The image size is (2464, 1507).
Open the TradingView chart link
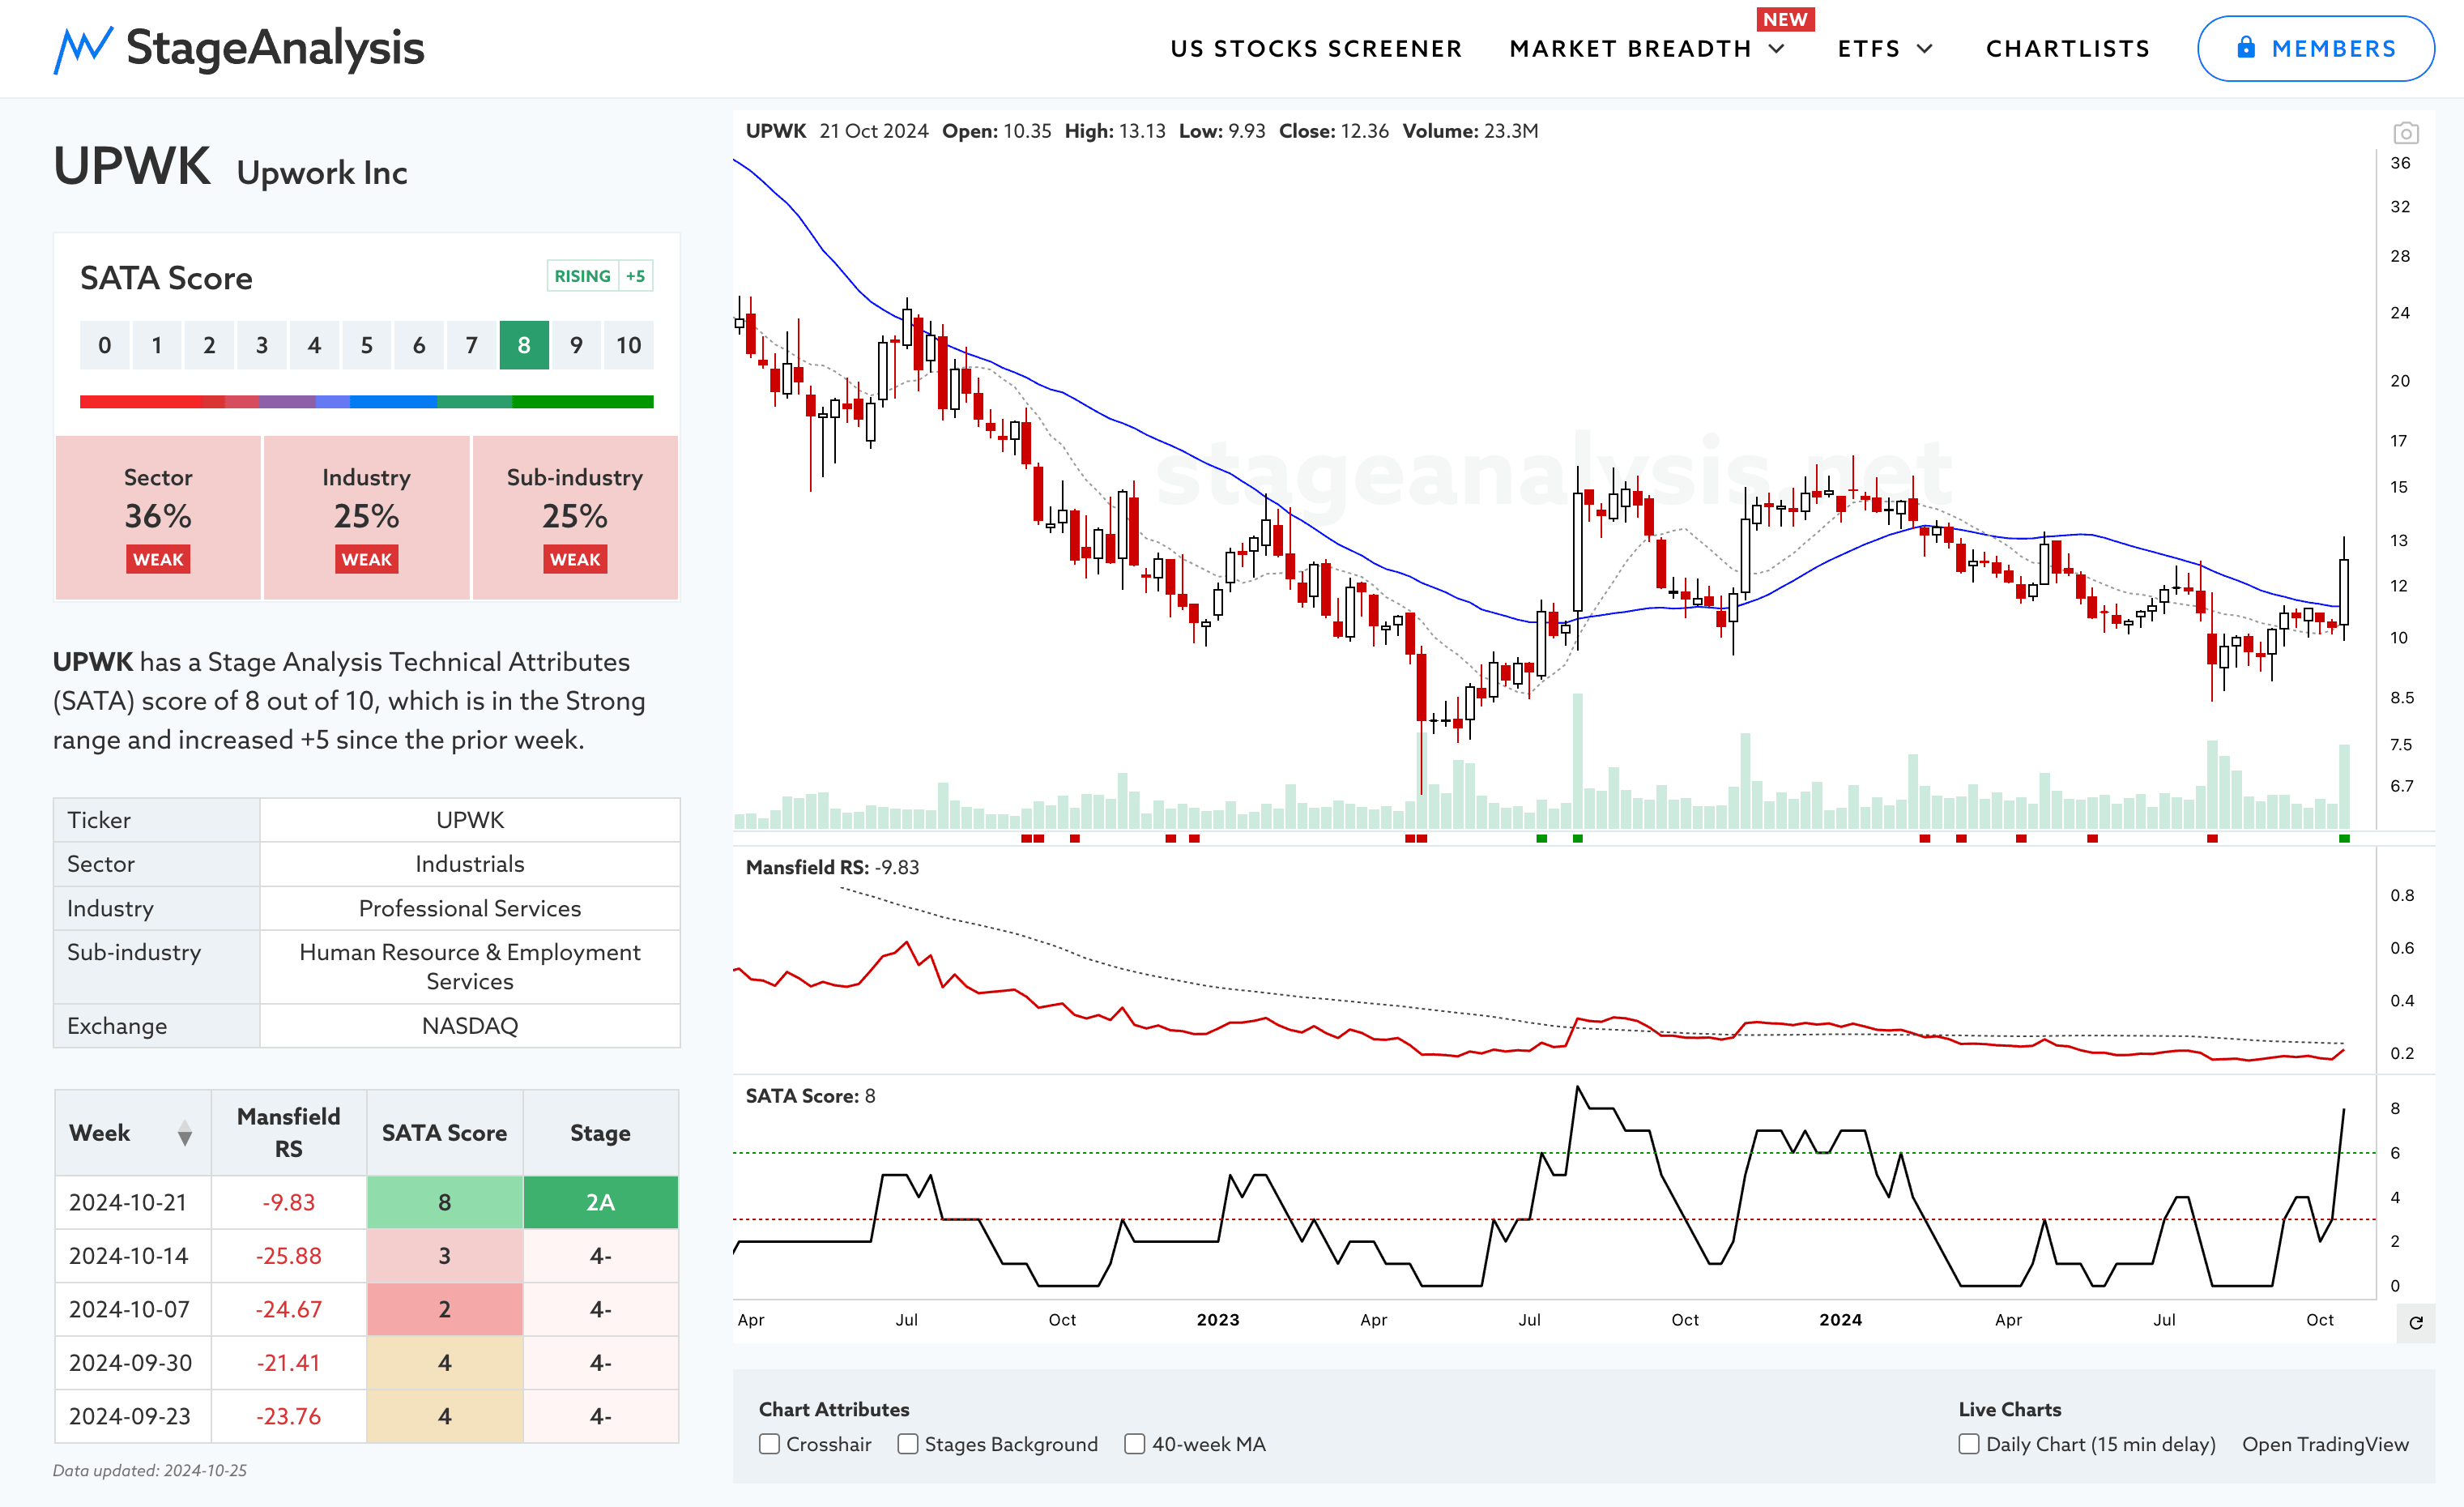click(2325, 1443)
